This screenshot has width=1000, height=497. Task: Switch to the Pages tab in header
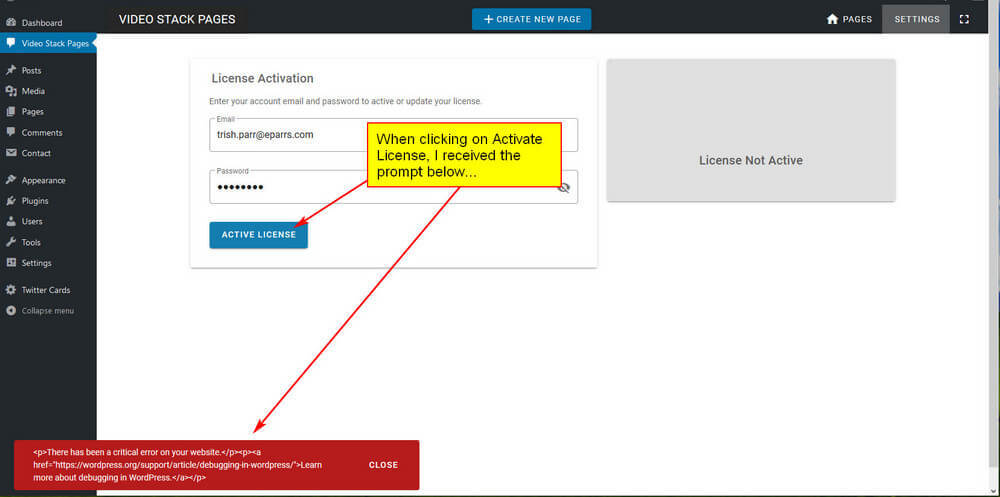click(x=849, y=19)
